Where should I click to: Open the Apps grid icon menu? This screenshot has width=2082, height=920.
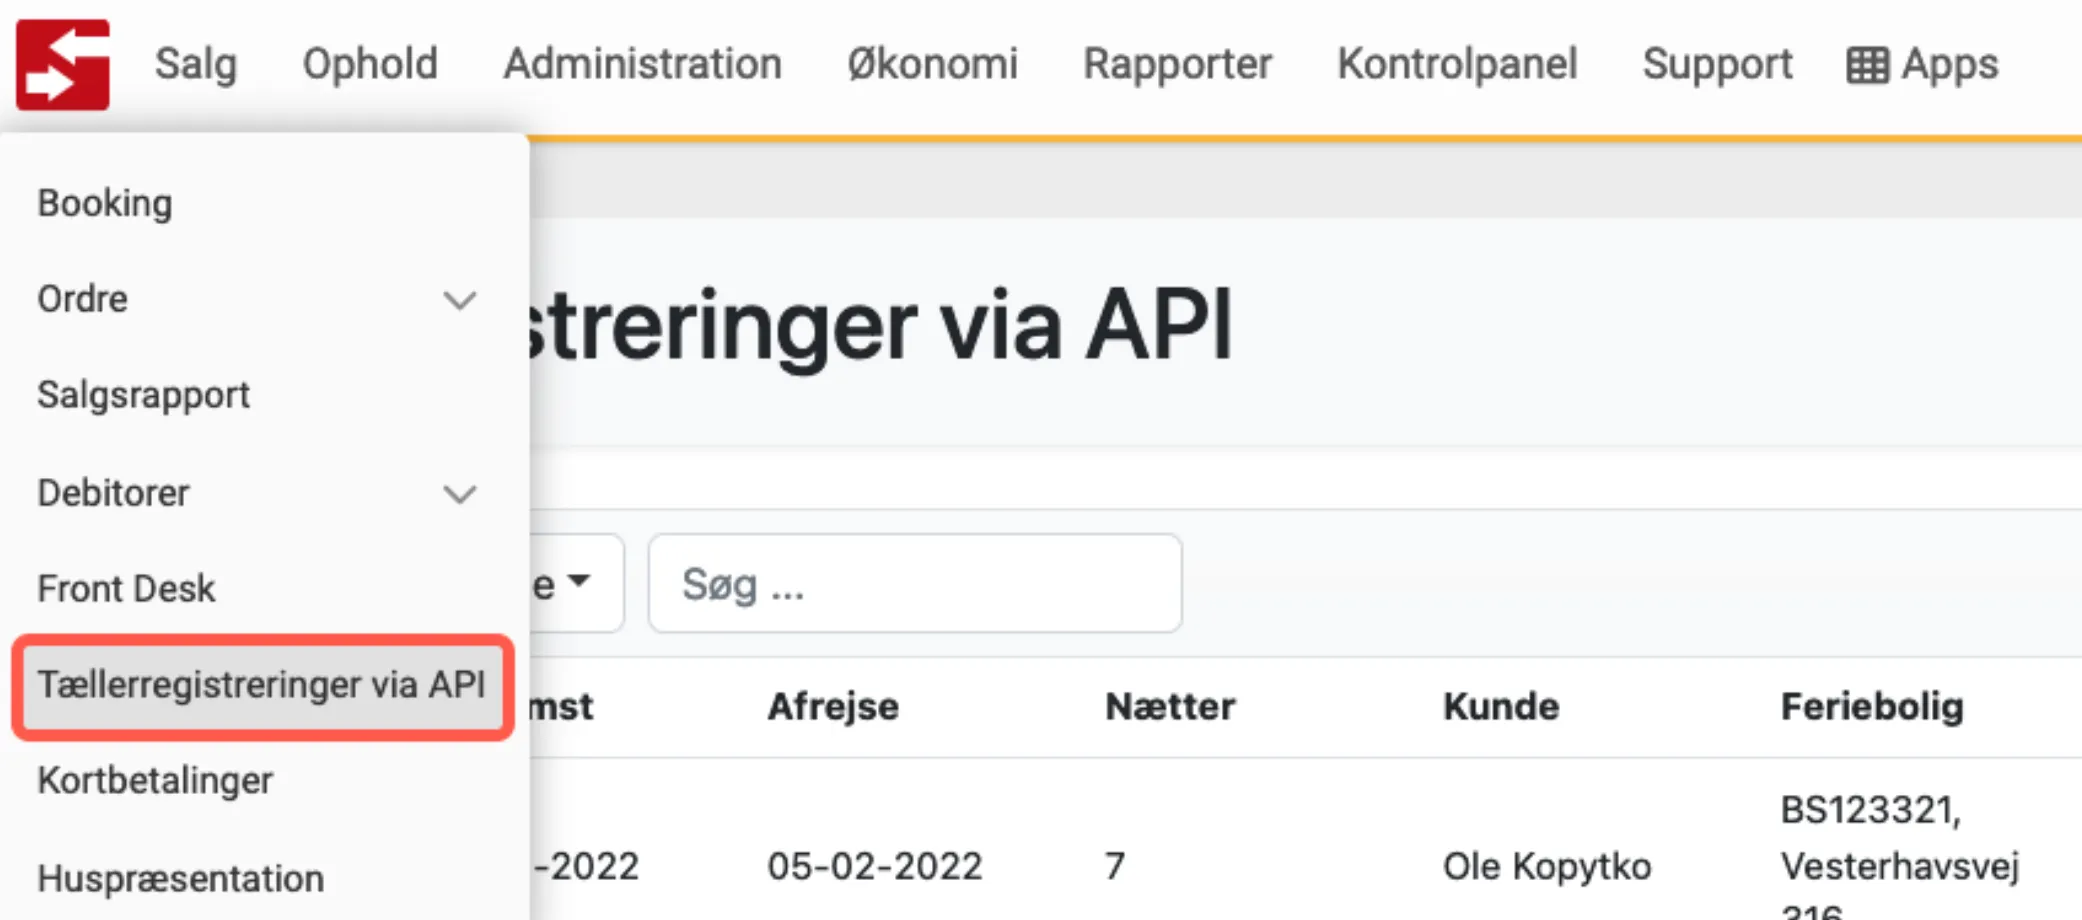pos(1921,63)
